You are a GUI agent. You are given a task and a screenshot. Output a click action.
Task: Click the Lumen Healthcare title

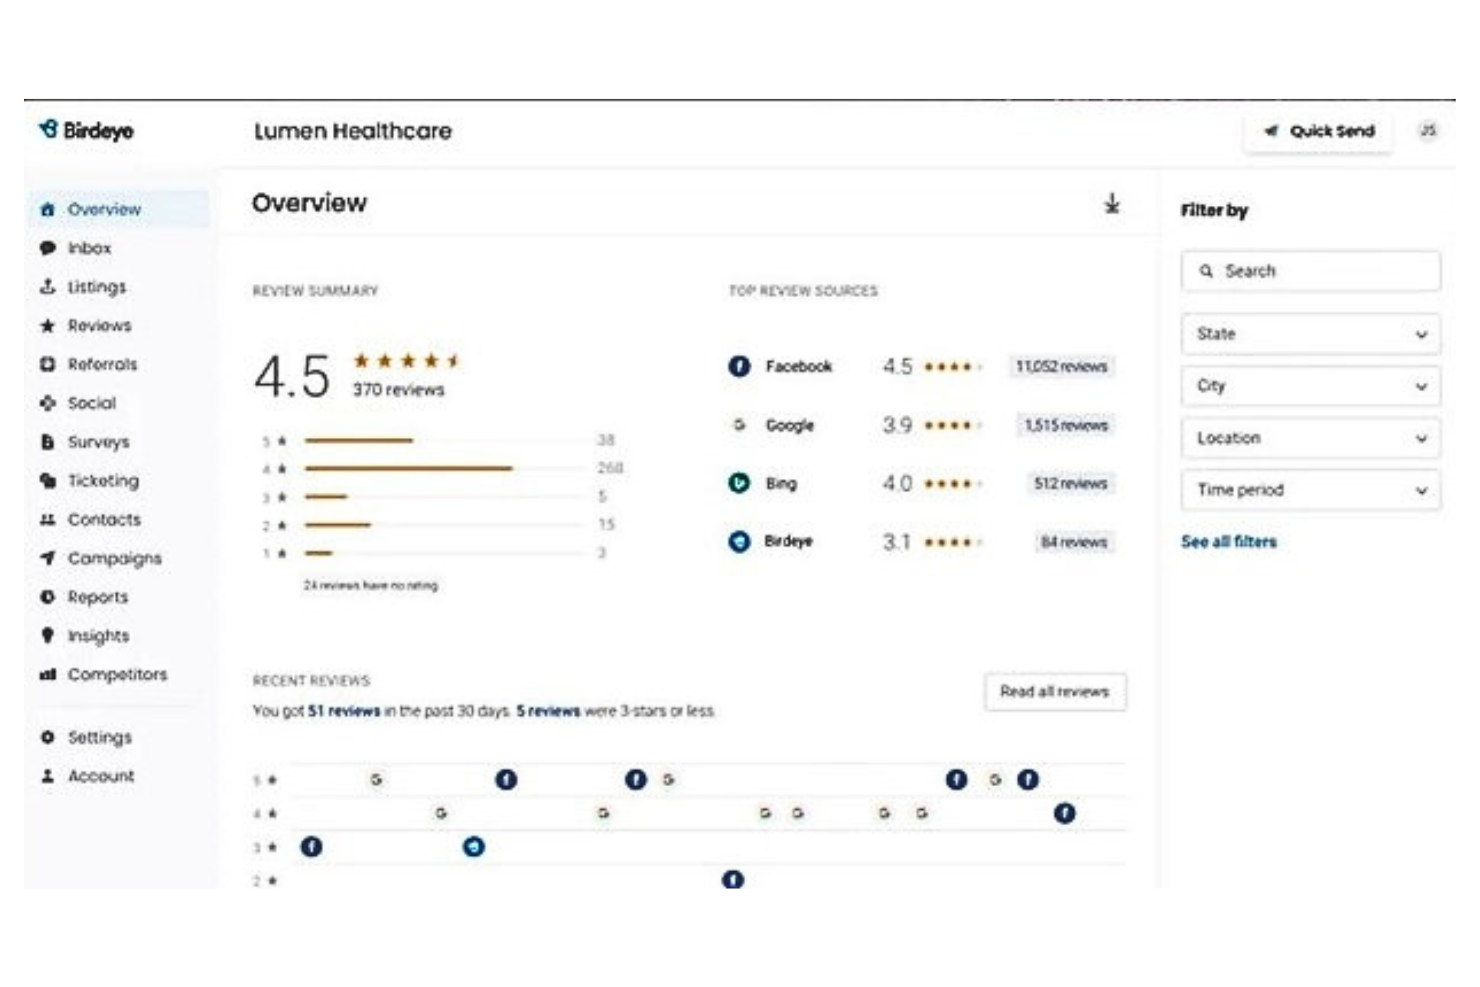coord(353,131)
